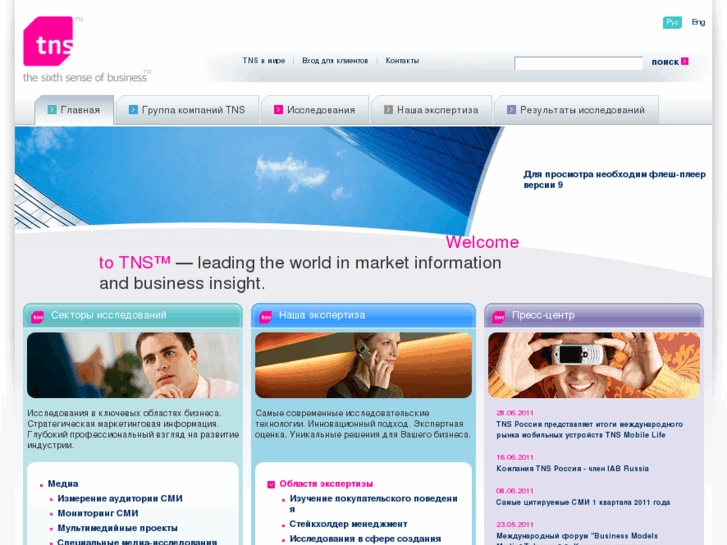This screenshot has width=727, height=545.
Task: Open the Контакты link
Action: pos(402,61)
